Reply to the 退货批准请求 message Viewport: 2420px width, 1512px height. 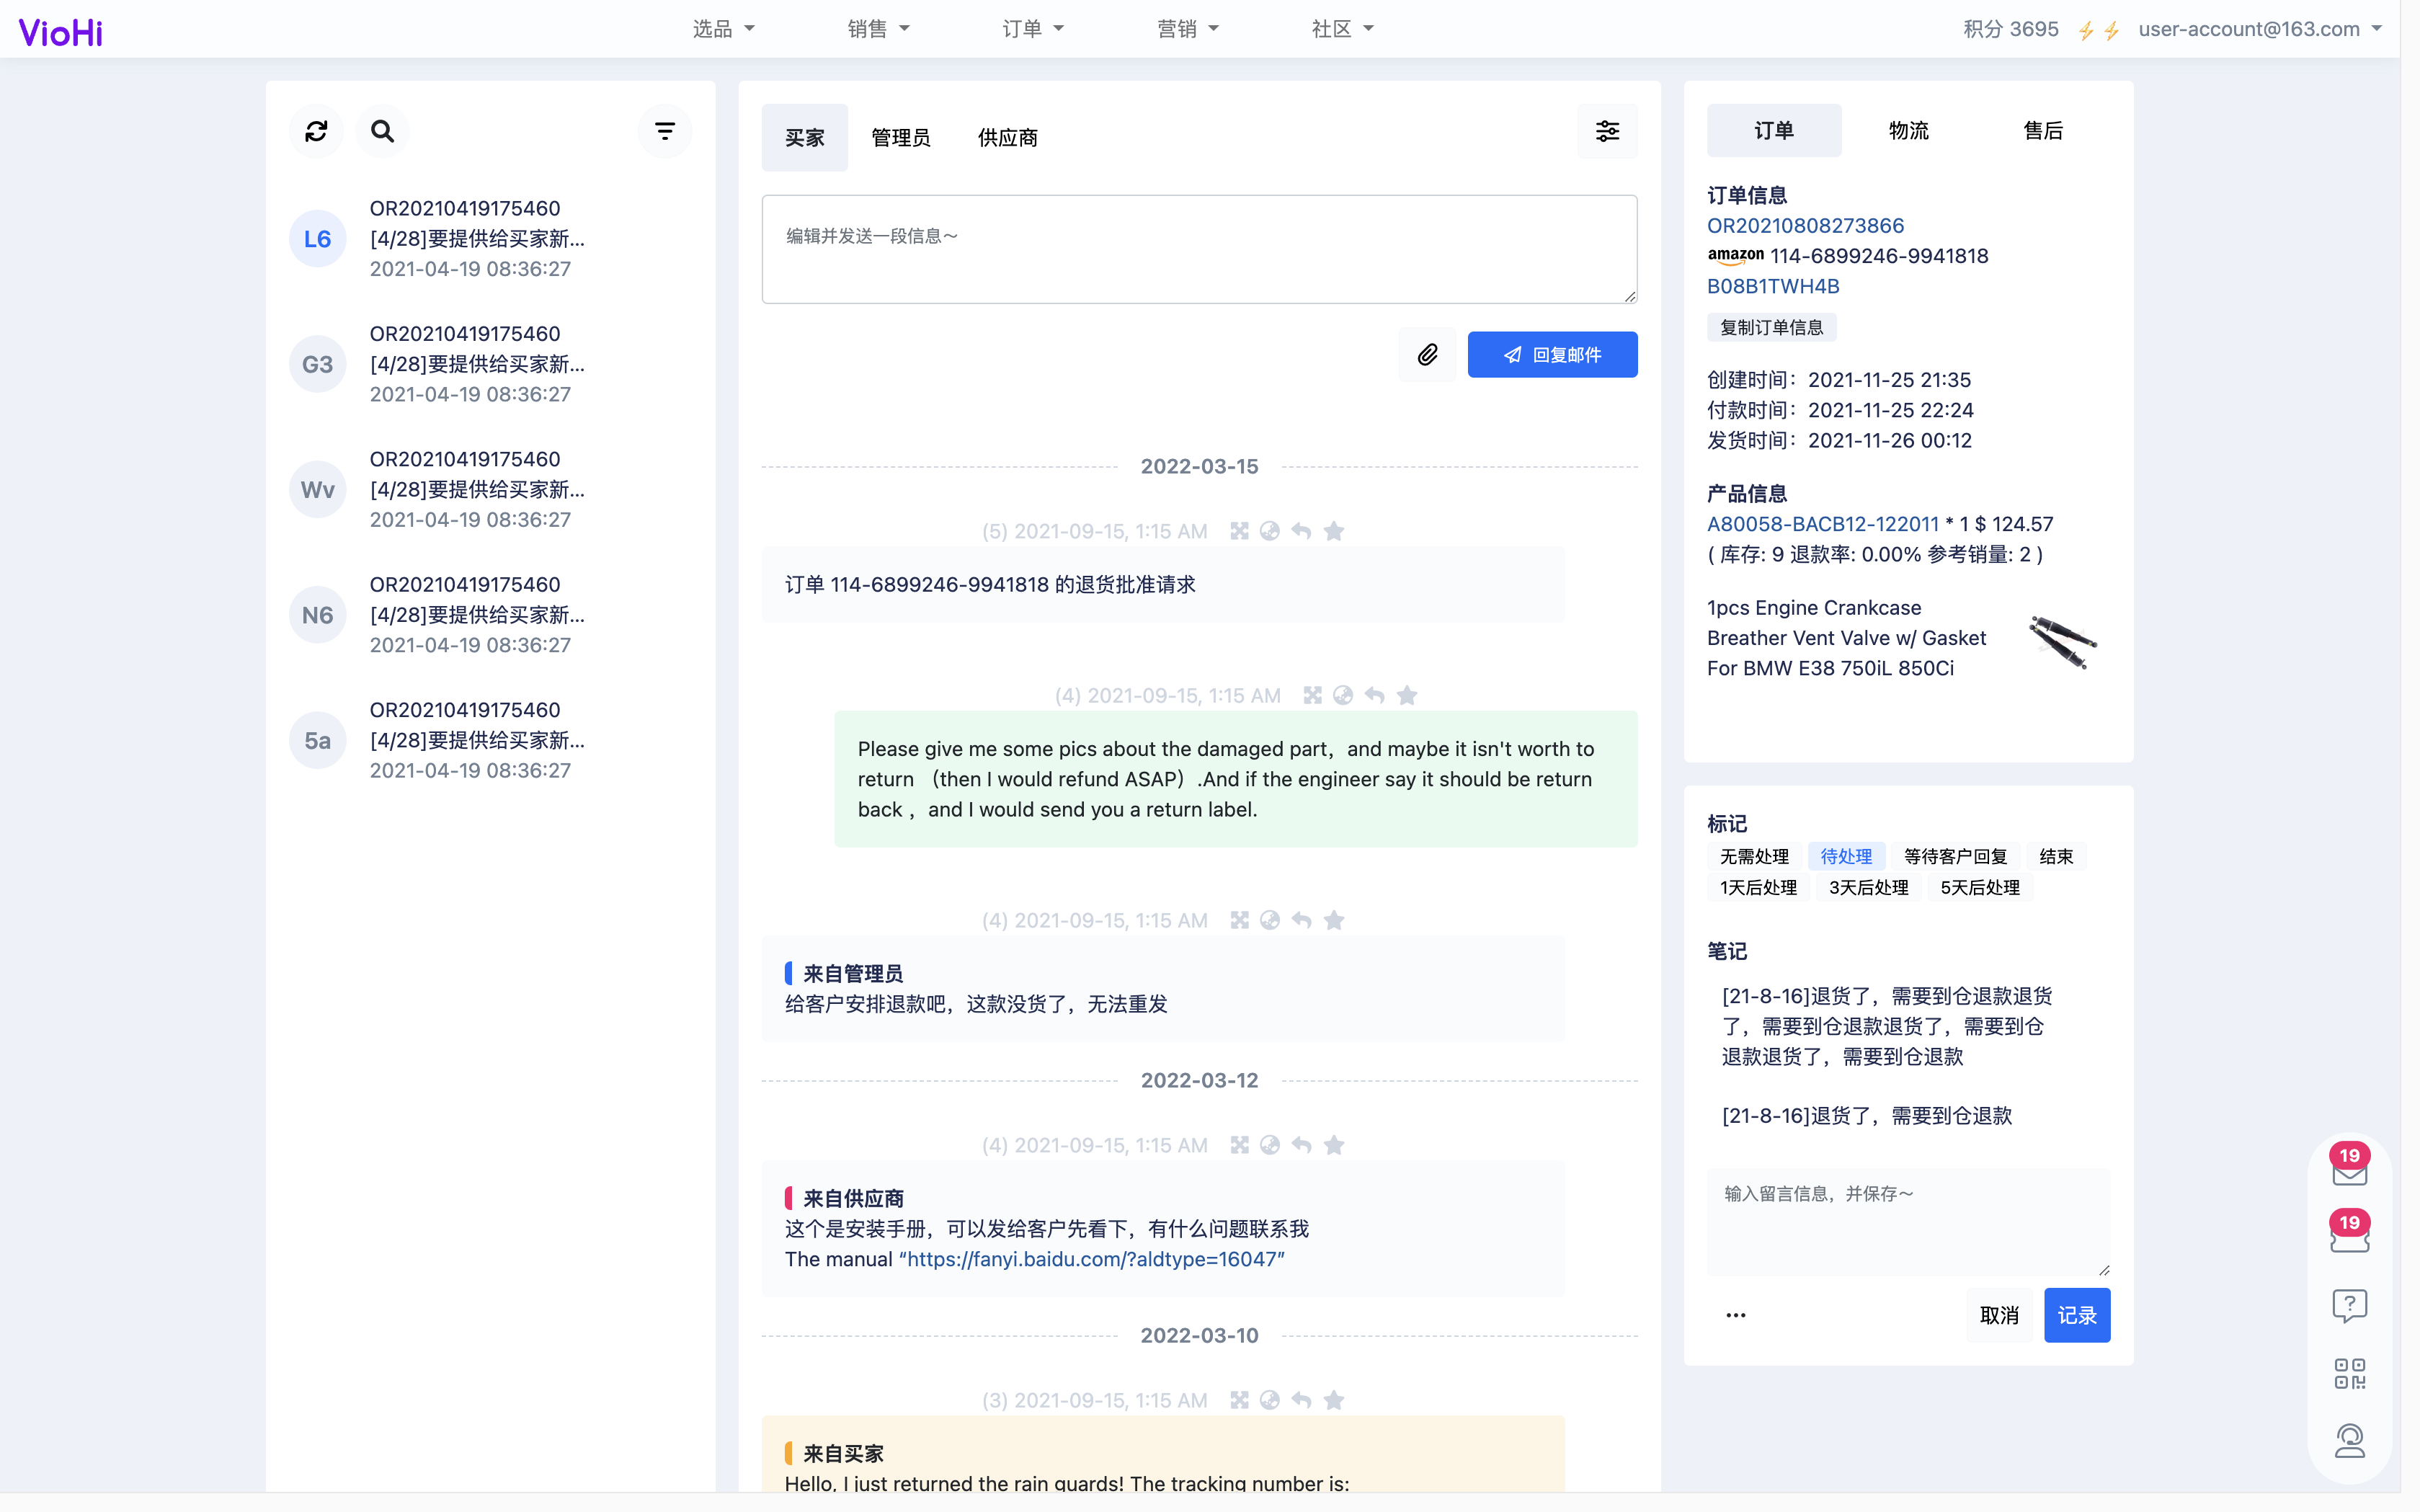tap(1301, 531)
